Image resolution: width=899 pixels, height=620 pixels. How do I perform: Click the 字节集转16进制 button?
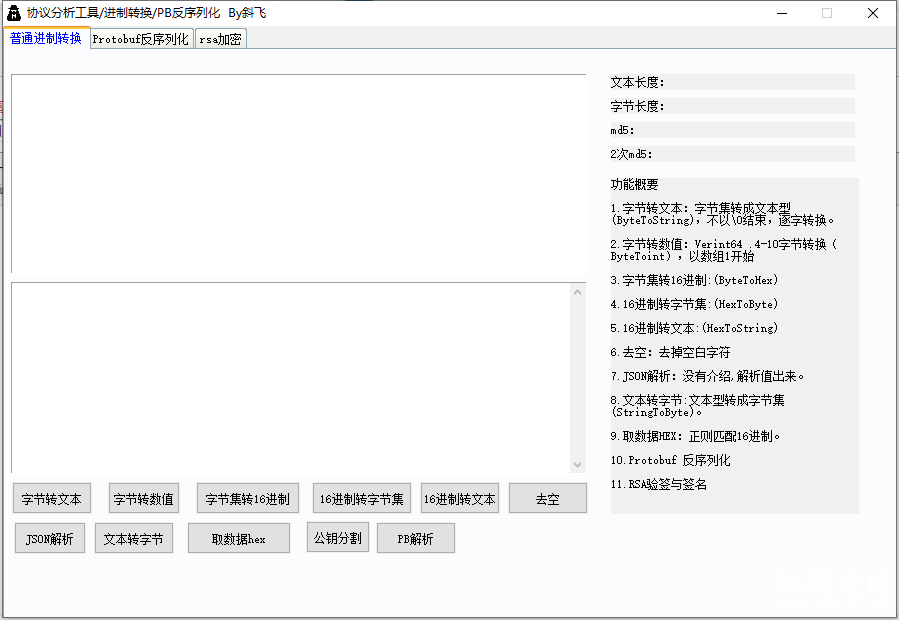[x=248, y=499]
